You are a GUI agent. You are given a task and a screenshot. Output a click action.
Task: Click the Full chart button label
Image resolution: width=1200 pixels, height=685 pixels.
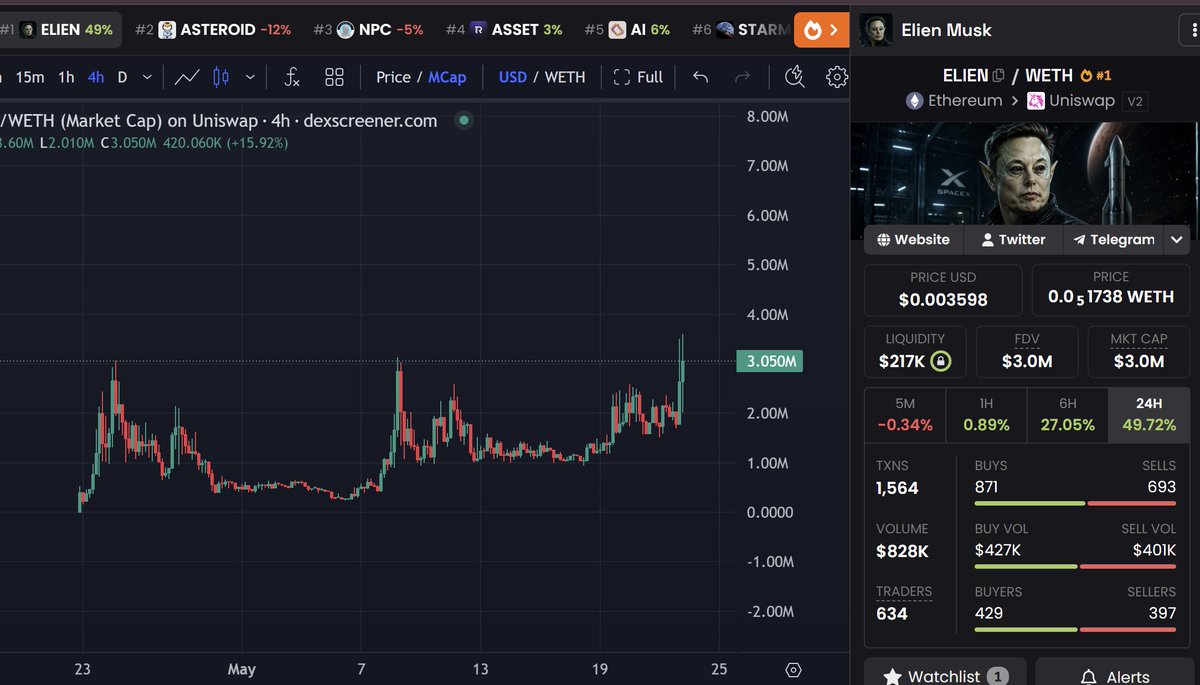tap(649, 77)
